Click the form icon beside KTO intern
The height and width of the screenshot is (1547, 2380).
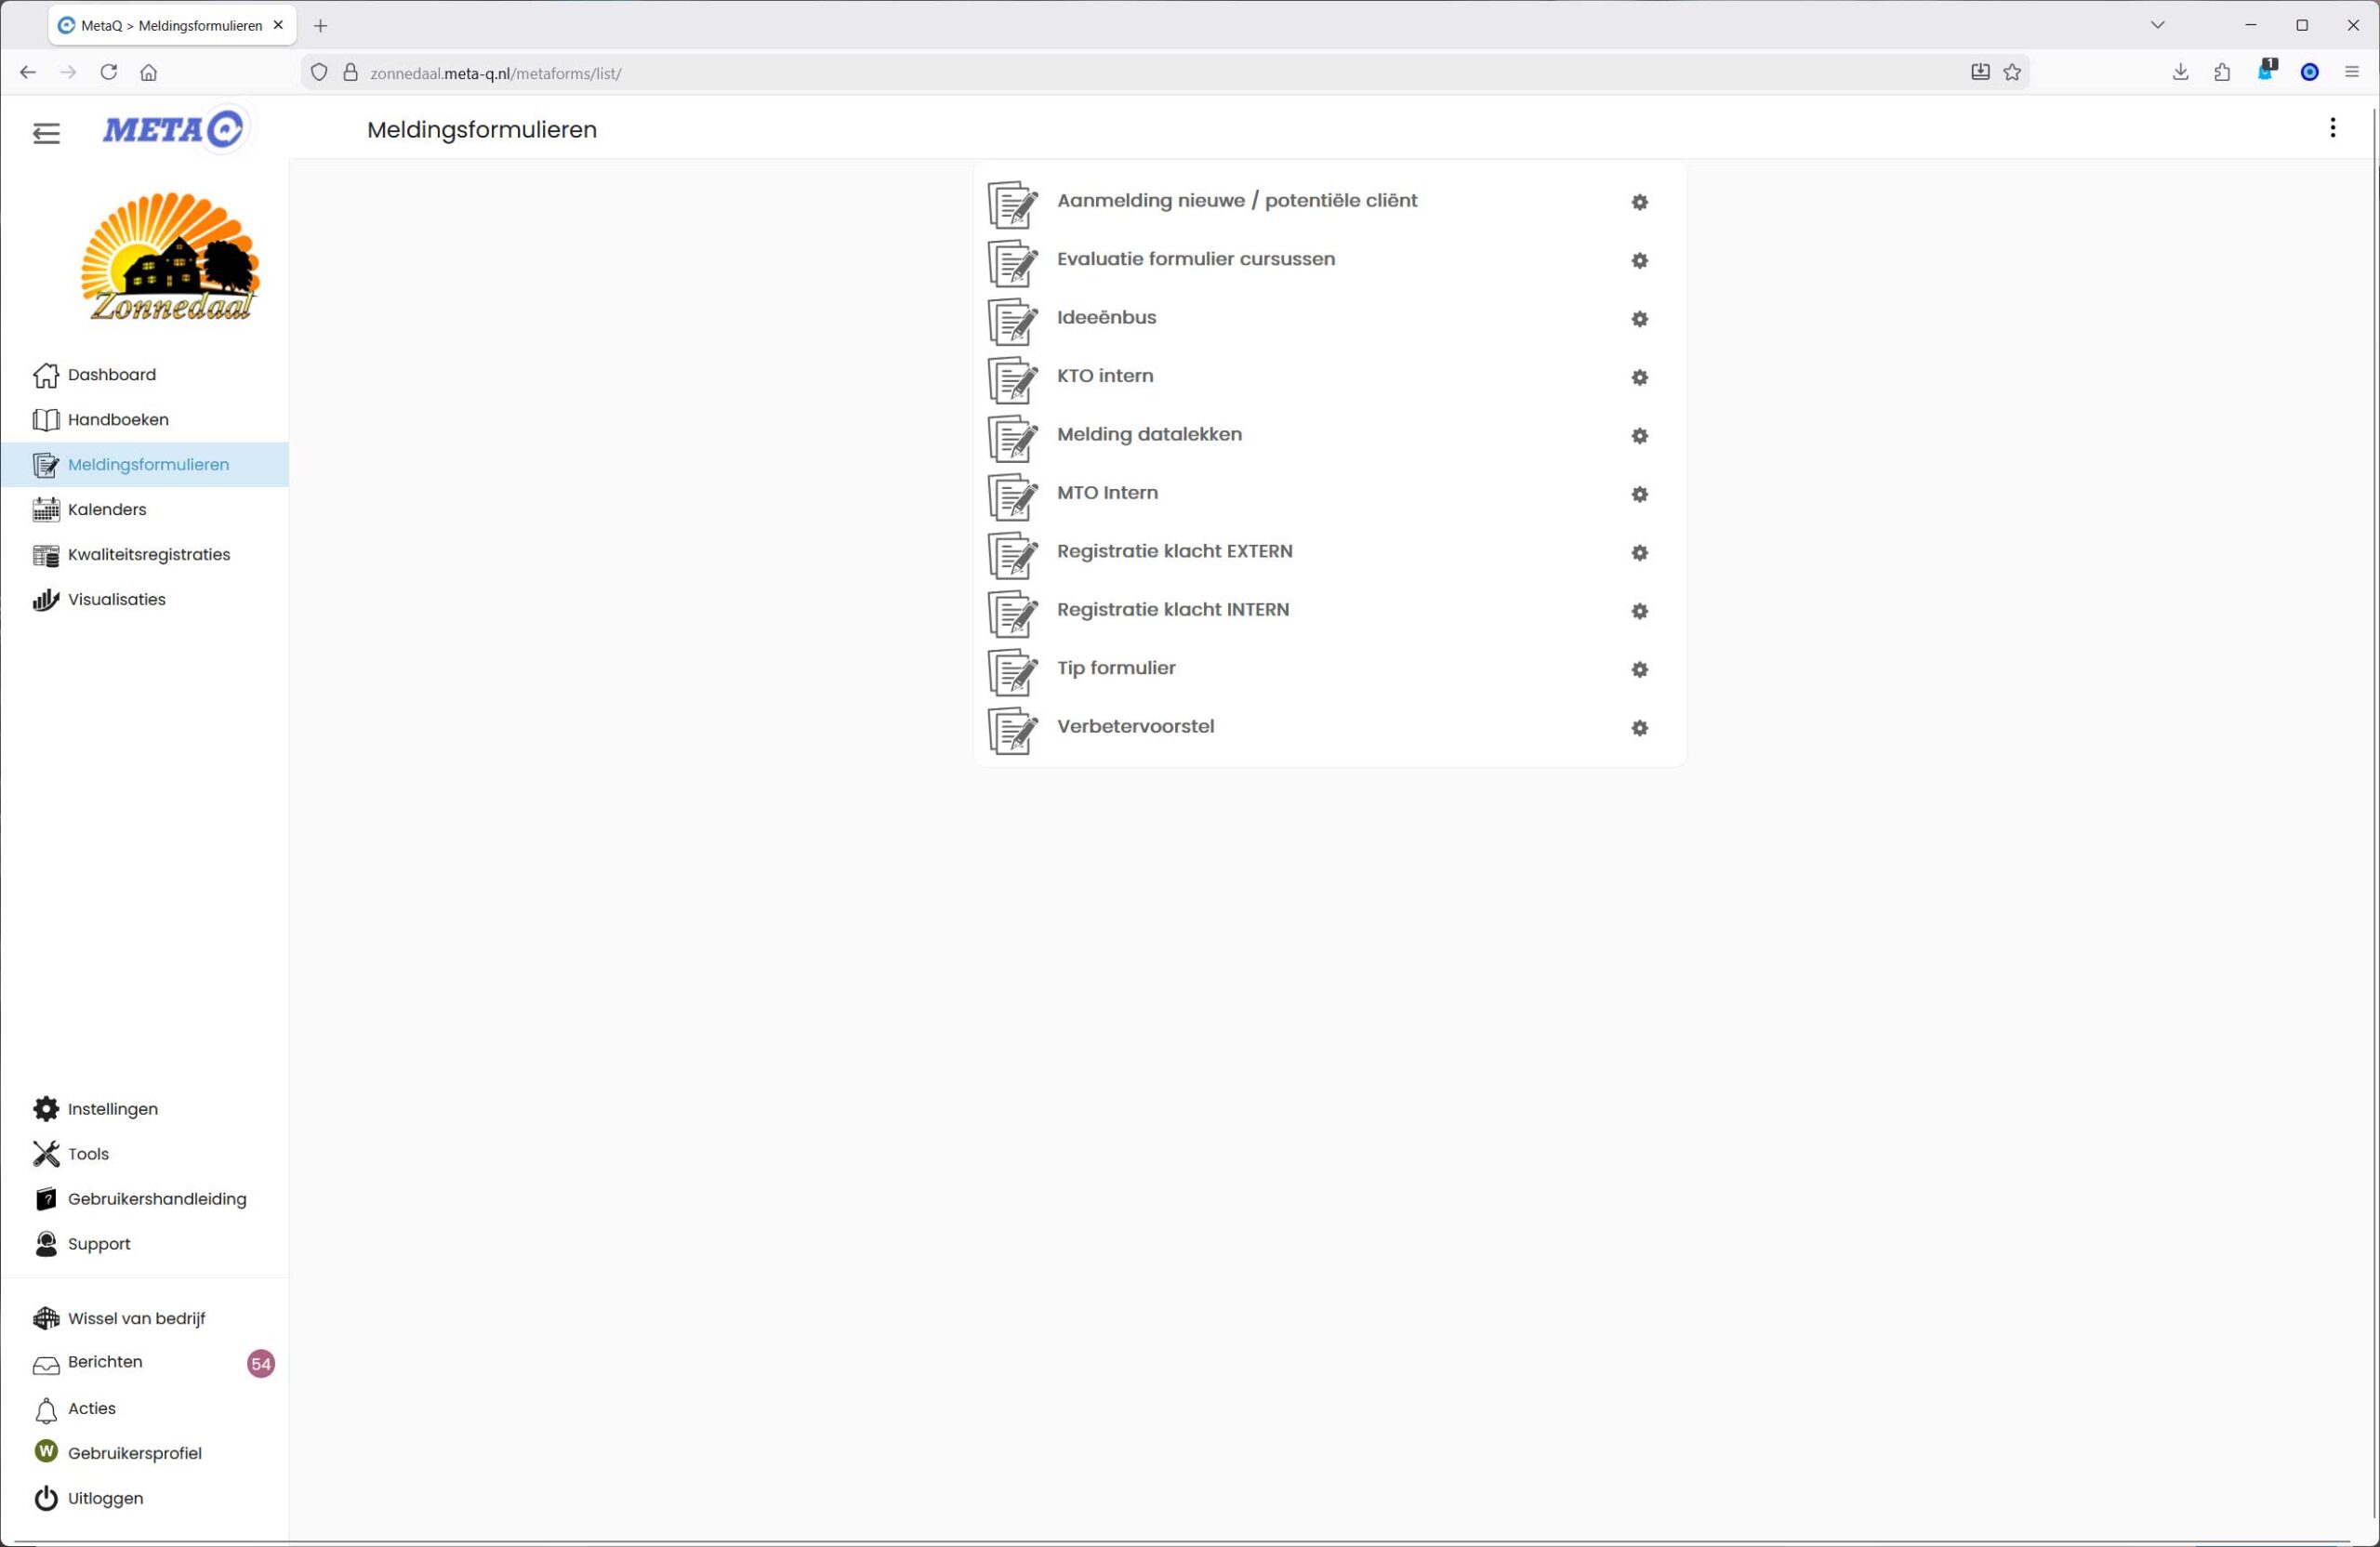coord(1012,379)
